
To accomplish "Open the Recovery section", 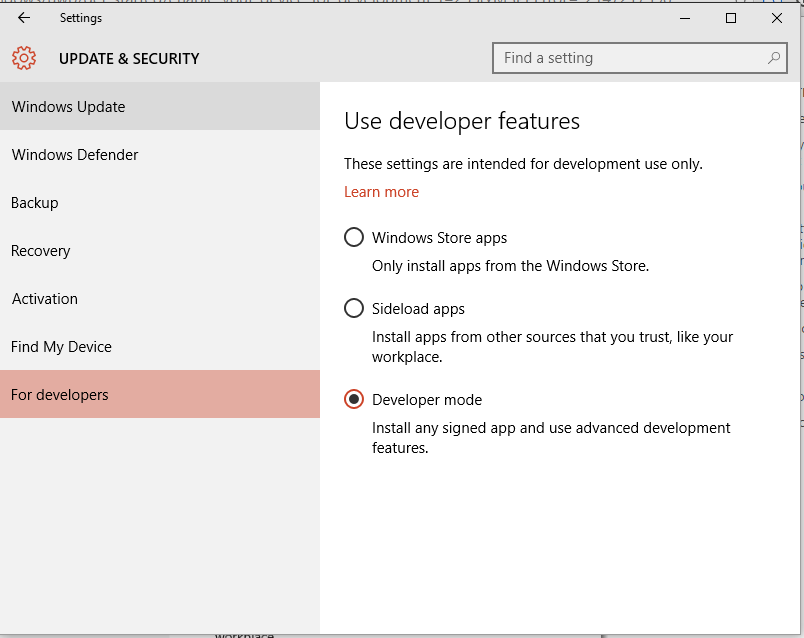I will (160, 251).
